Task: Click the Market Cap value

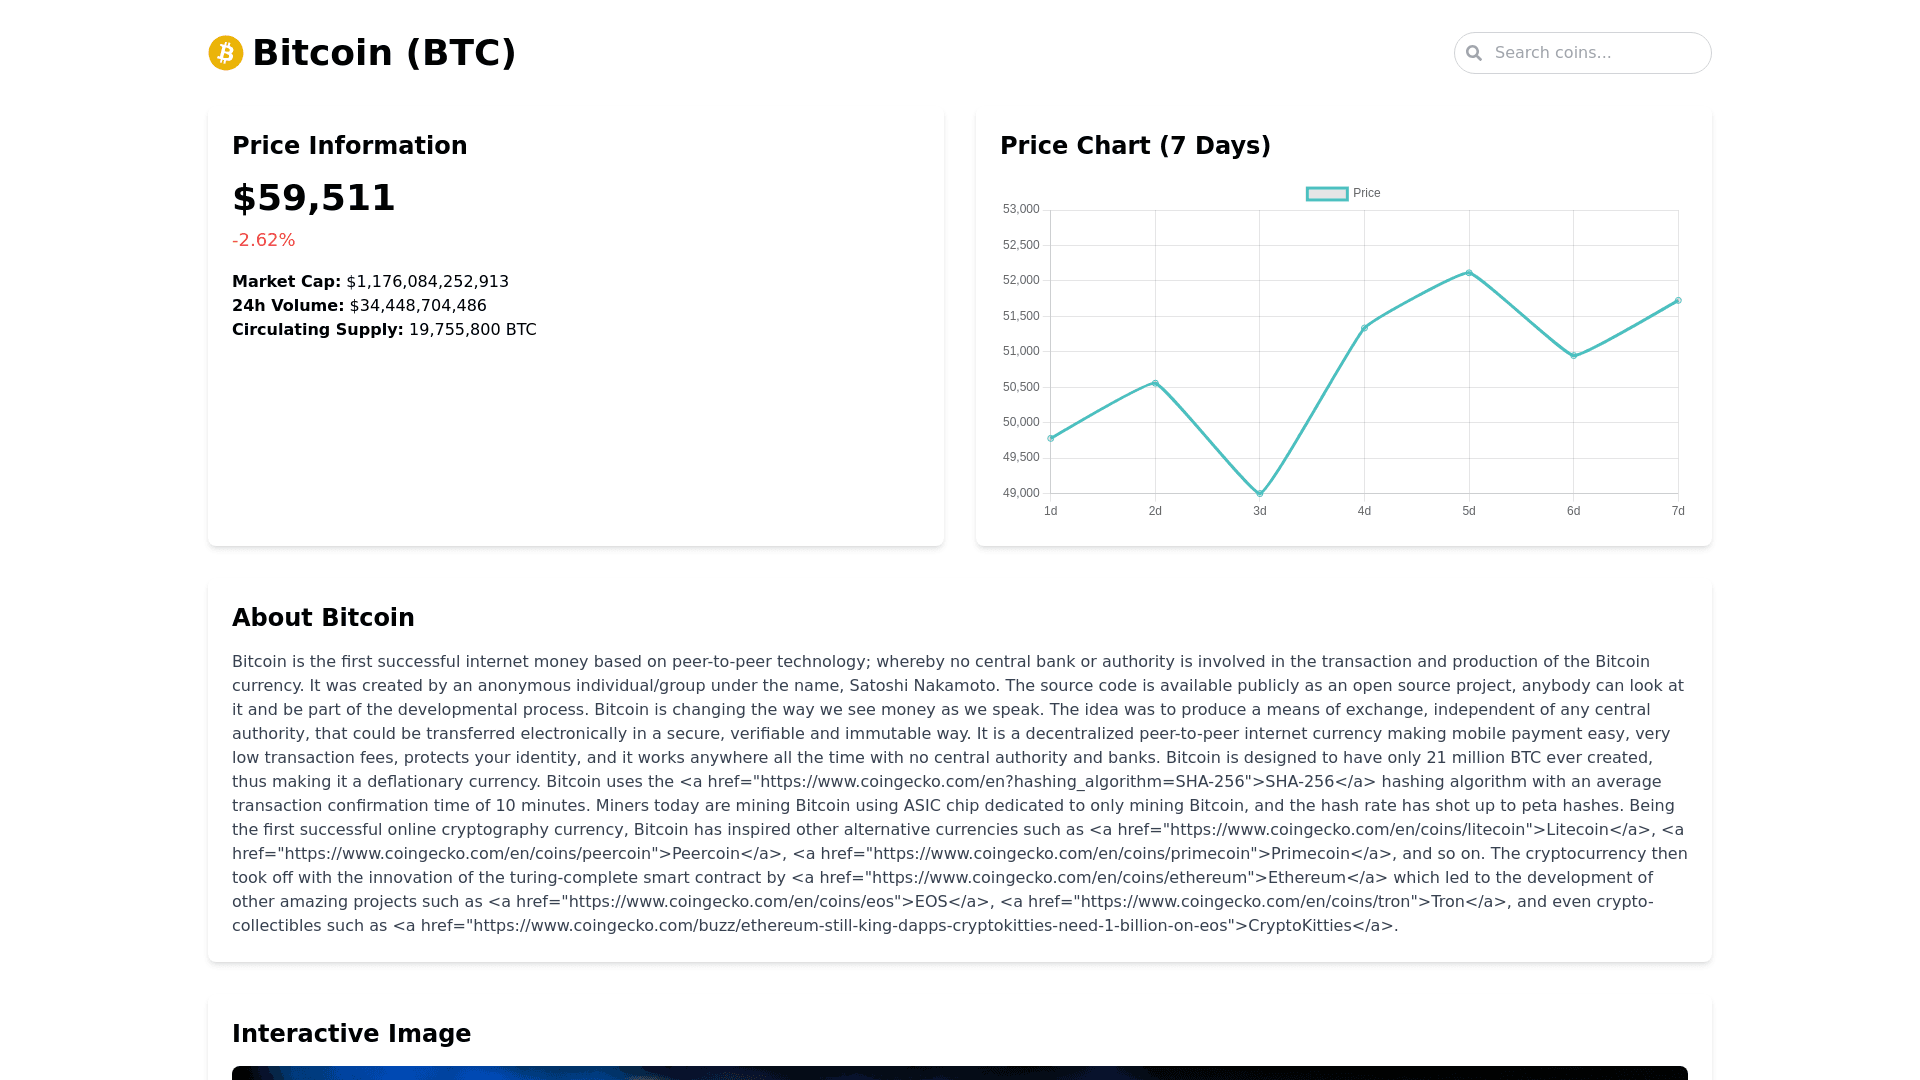Action: [427, 282]
